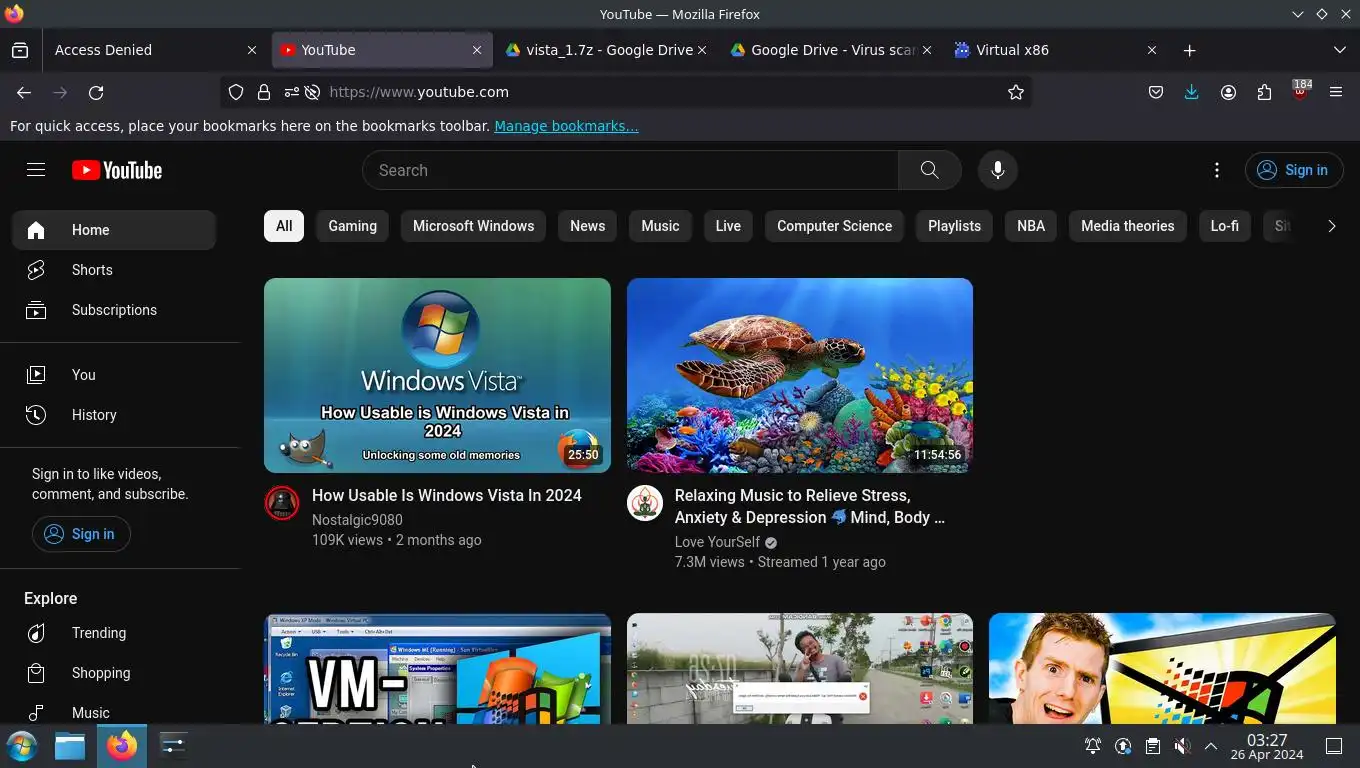Open the roadside man video thumbnail

tap(800, 669)
